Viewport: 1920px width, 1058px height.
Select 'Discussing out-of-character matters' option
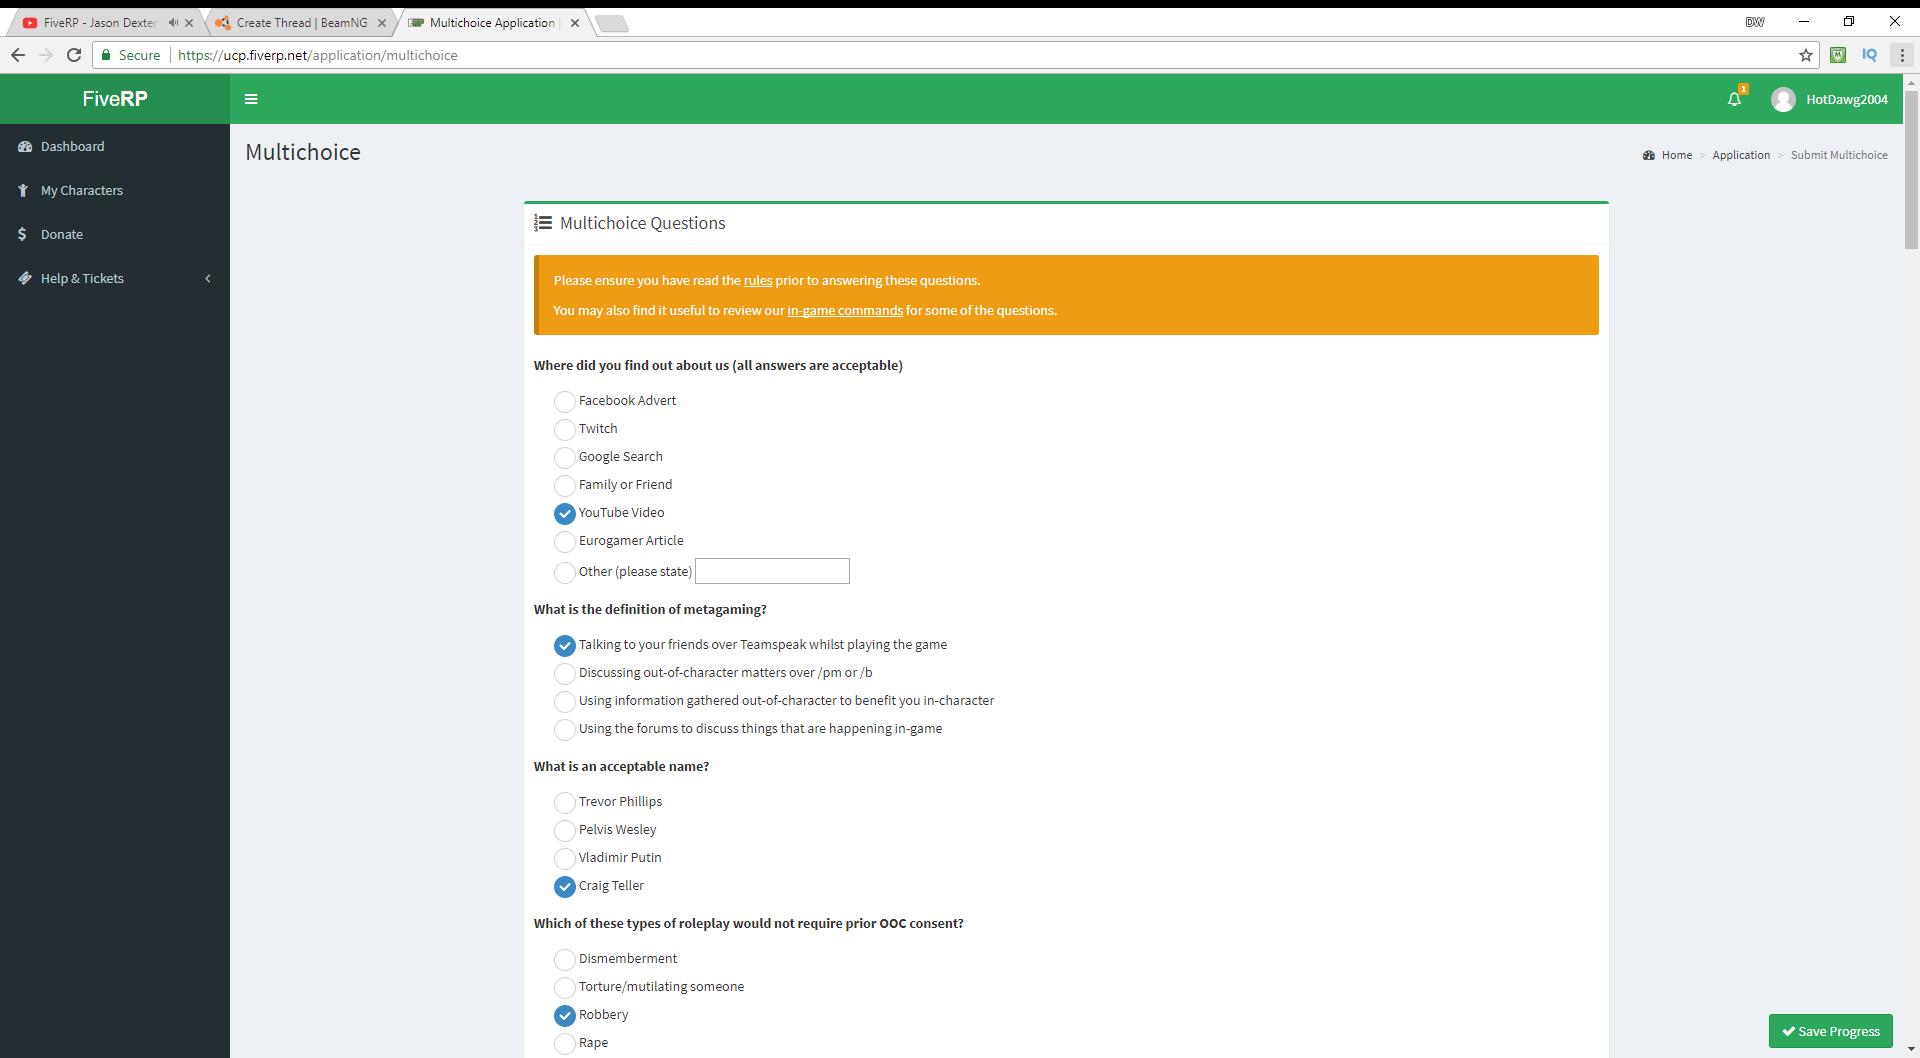[565, 674]
